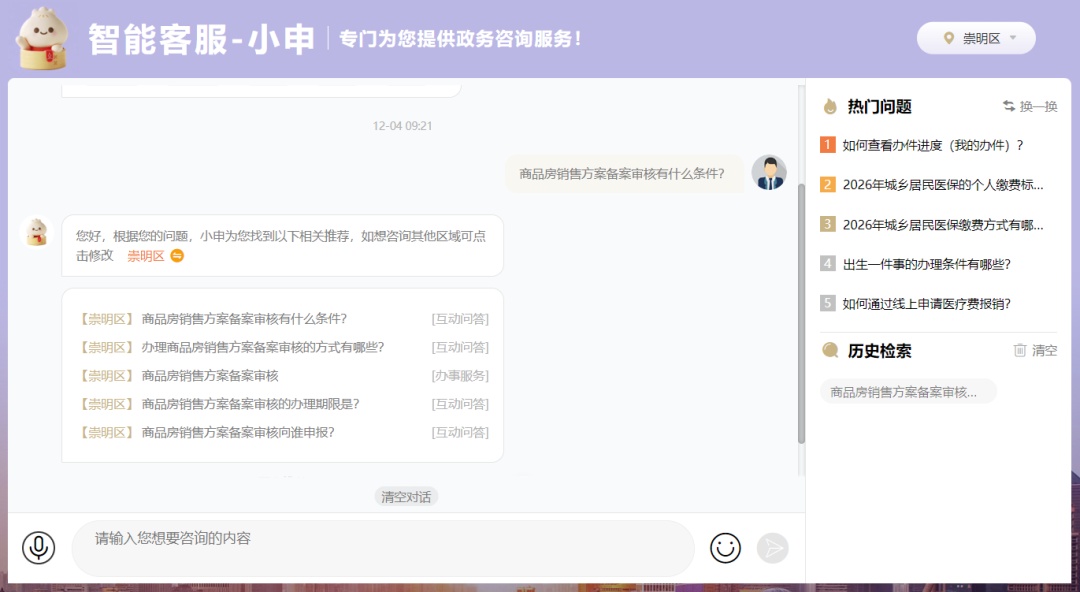Click the user avatar in chat
The width and height of the screenshot is (1080, 592).
pos(768,173)
